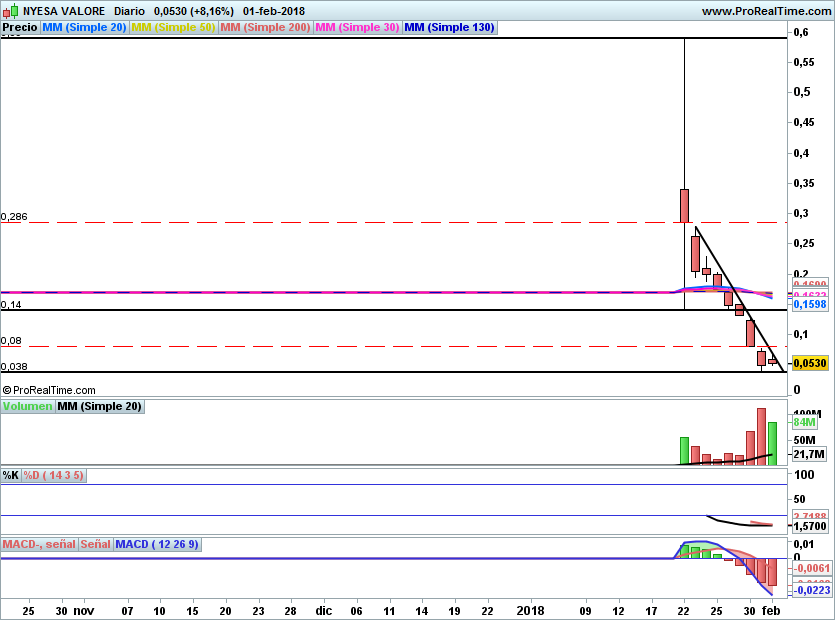Click the MACD (12 26 9) label
835x620 pixels.
[157, 544]
